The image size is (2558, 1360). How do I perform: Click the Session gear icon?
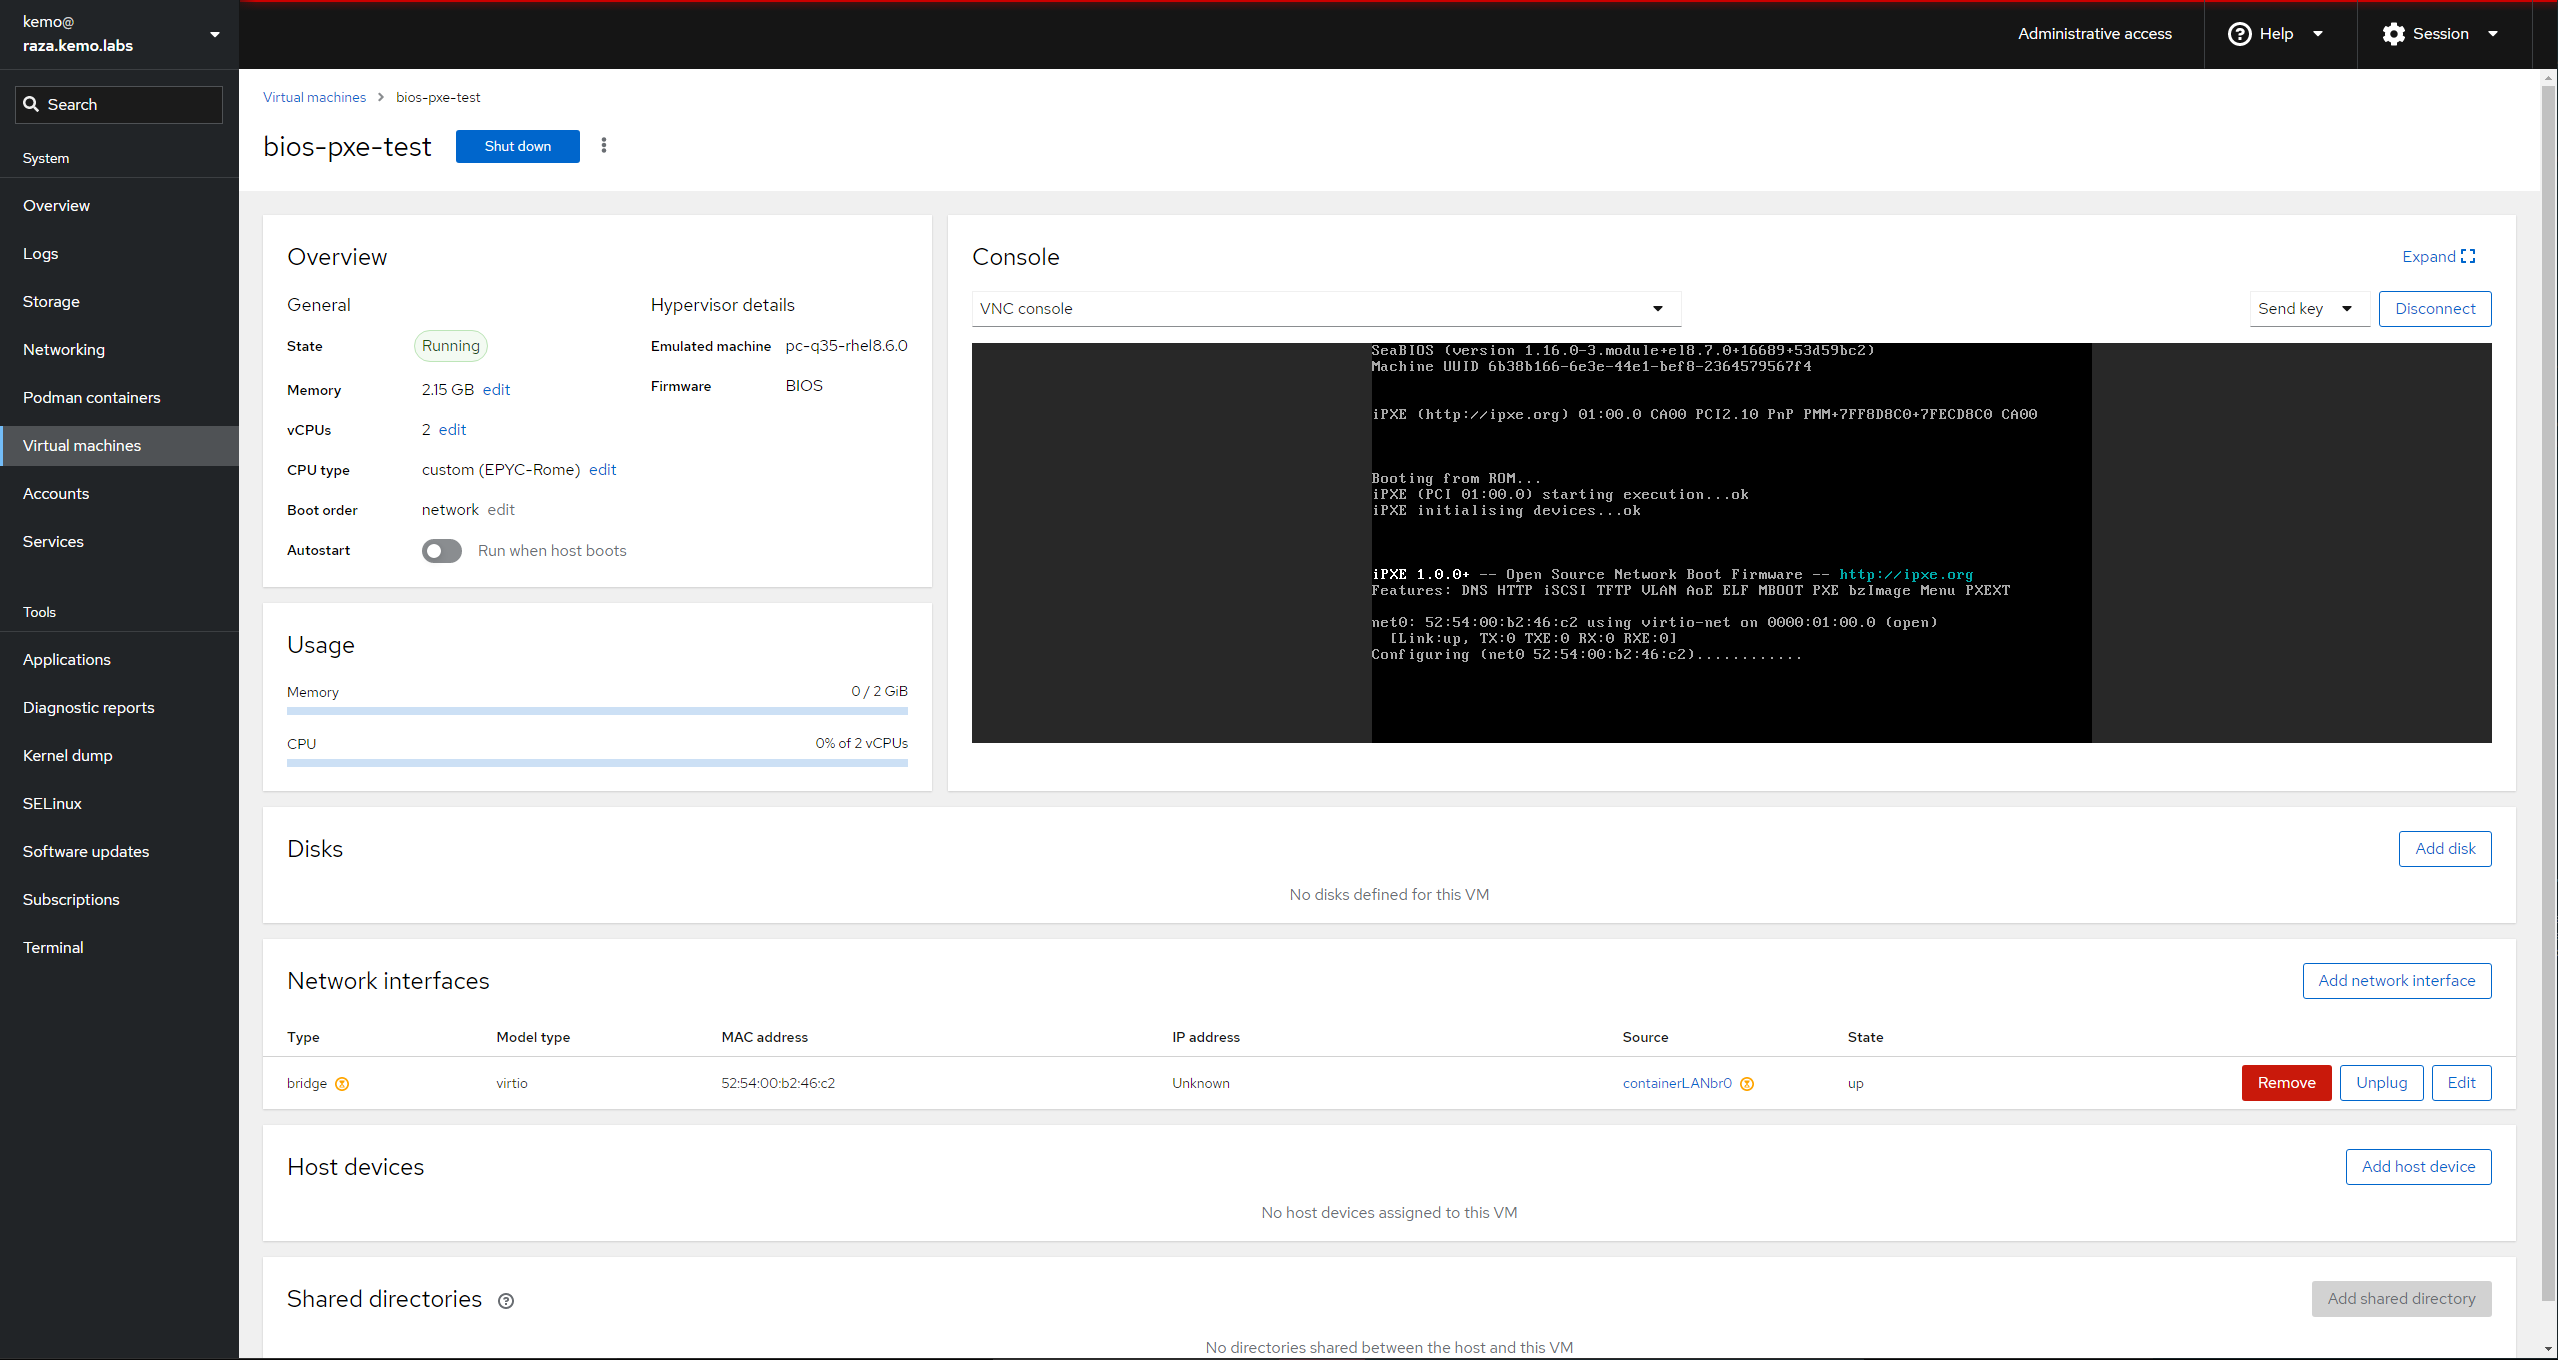point(2393,34)
